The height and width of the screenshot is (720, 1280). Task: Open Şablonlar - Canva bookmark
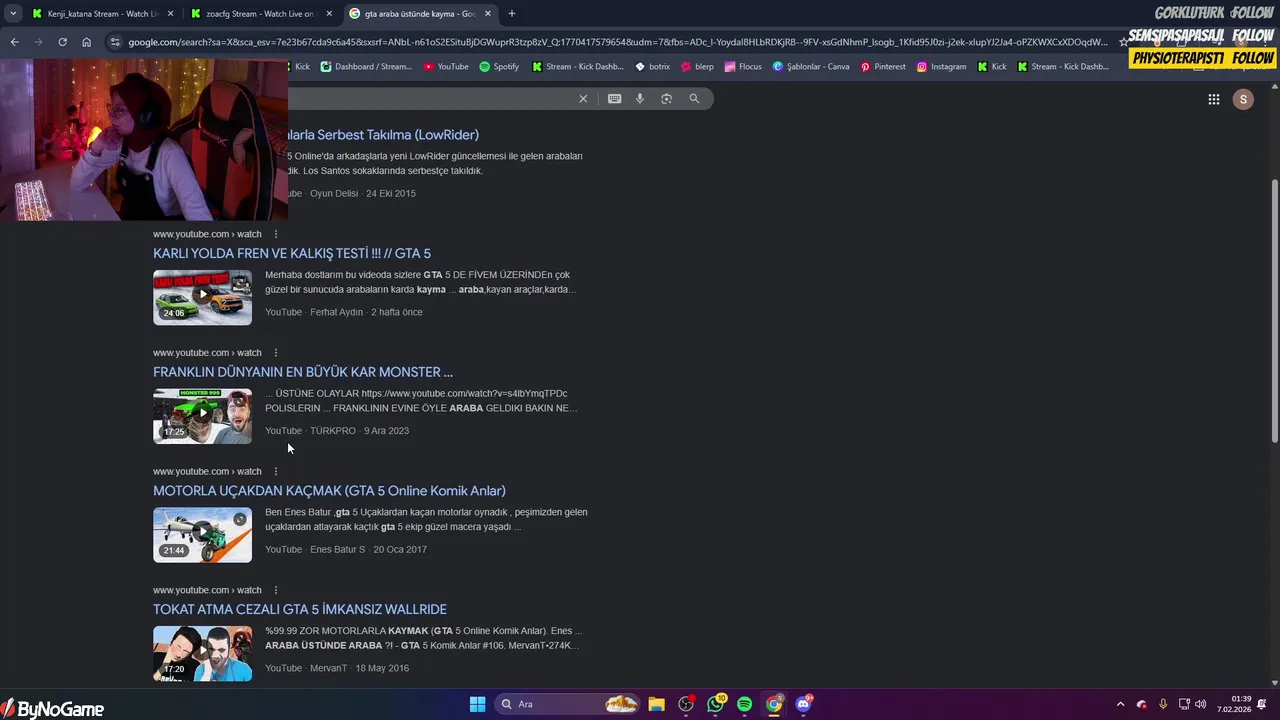click(x=811, y=66)
